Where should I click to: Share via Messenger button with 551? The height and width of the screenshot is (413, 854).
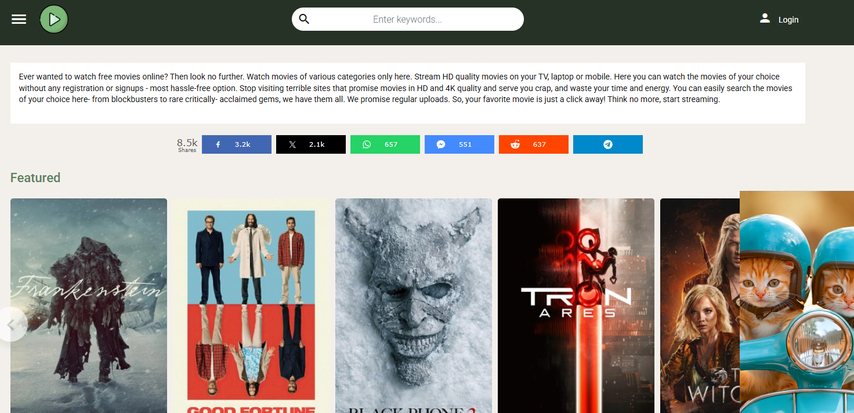click(x=459, y=144)
